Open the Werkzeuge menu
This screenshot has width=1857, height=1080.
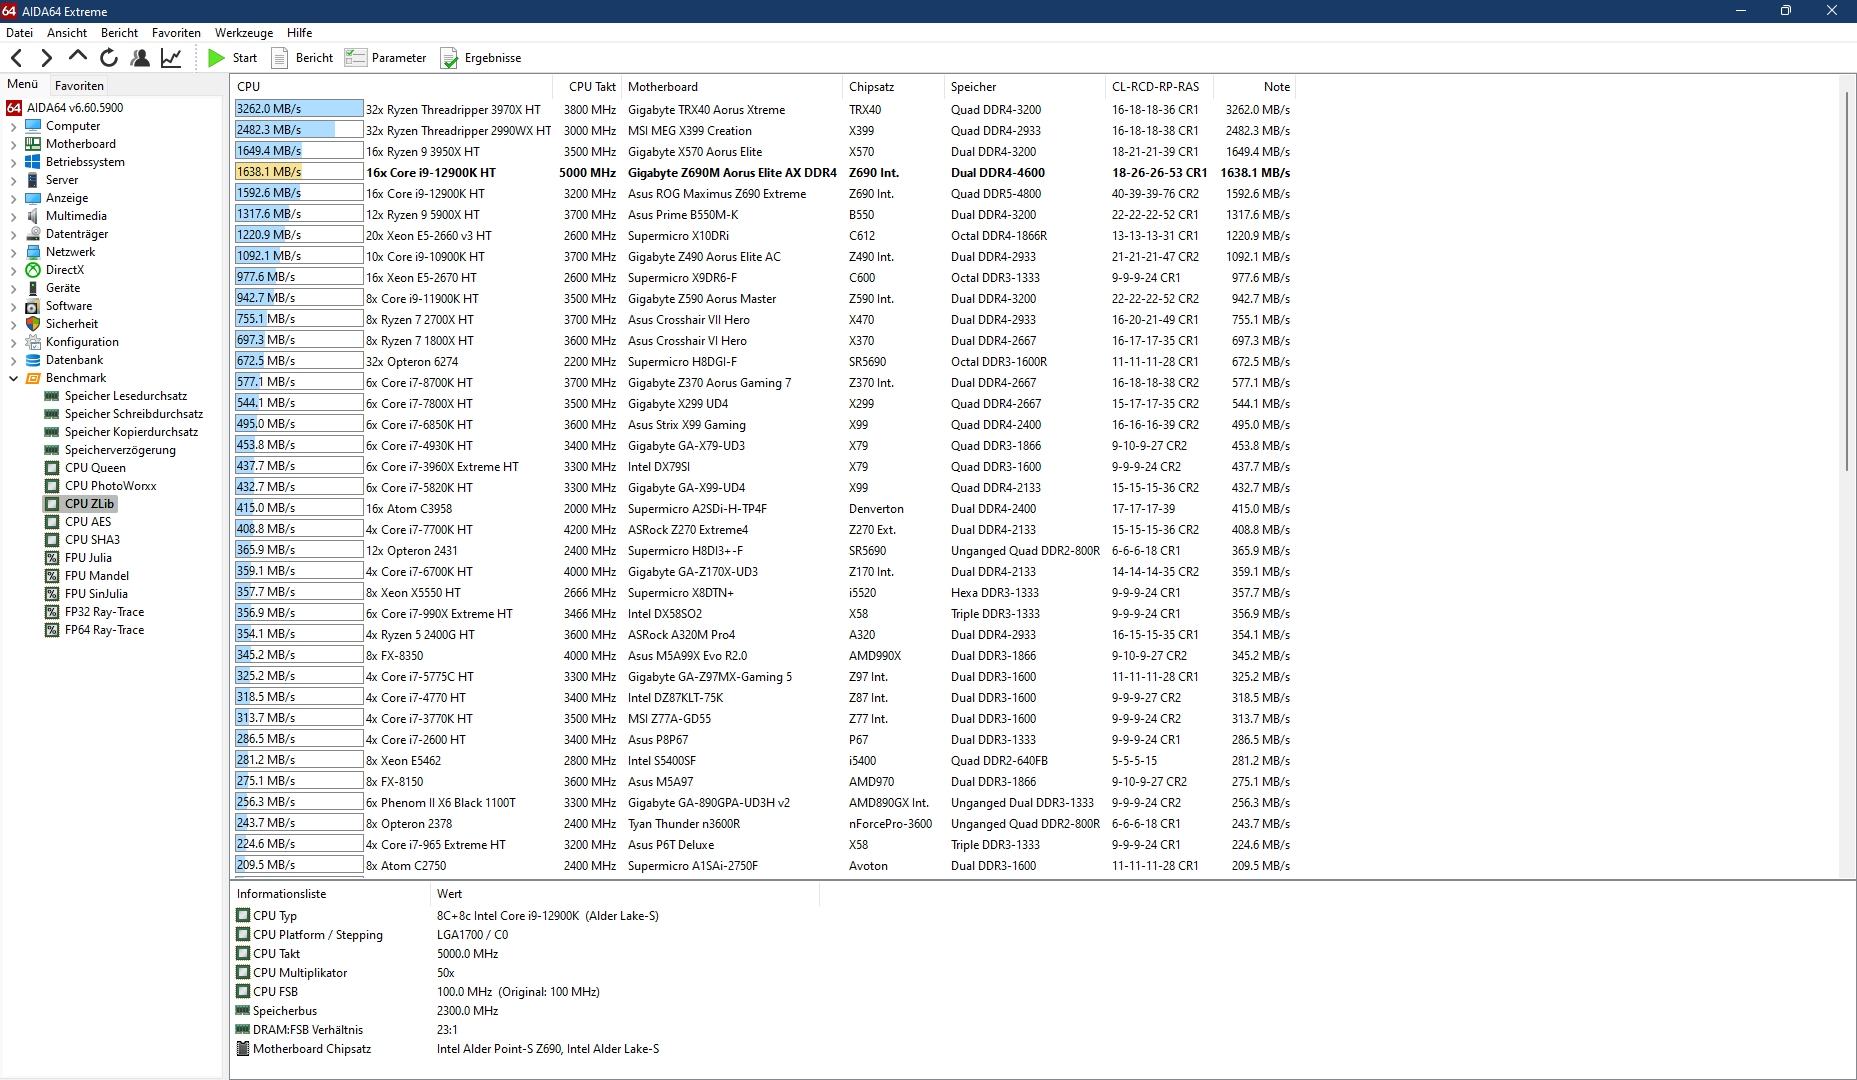point(244,33)
